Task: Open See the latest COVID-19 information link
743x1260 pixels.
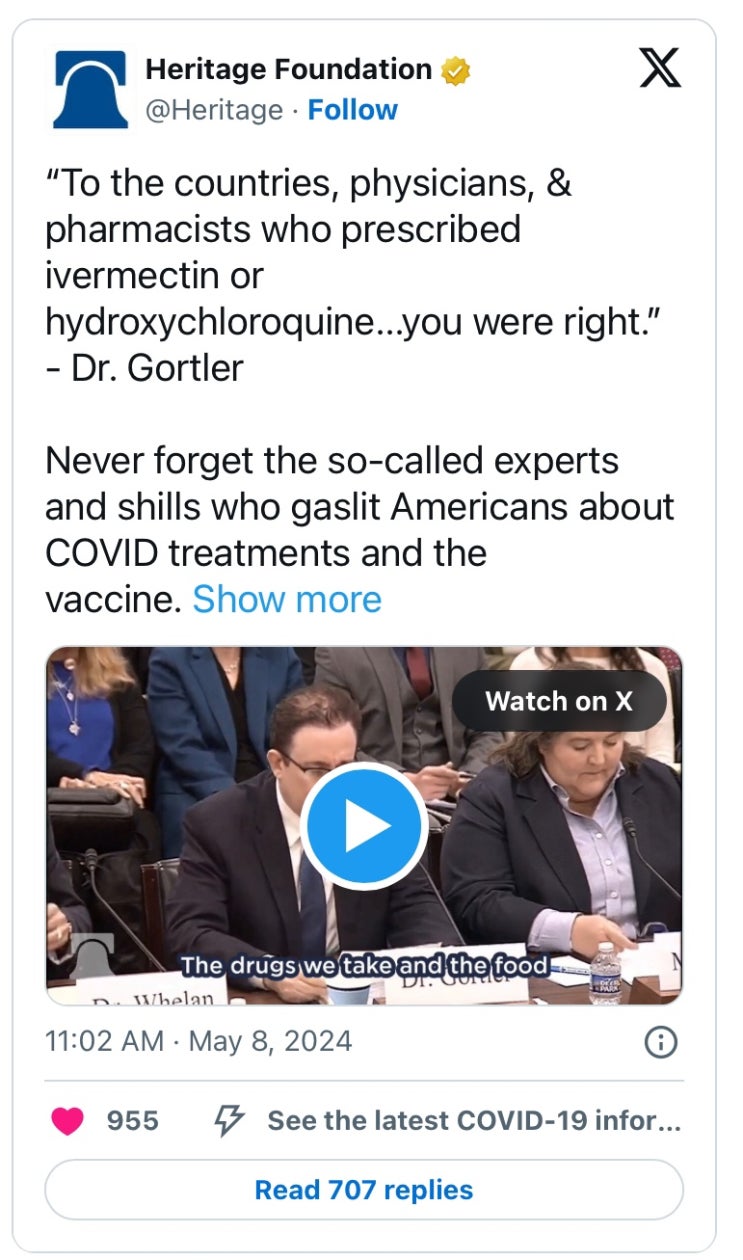Action: tap(473, 1121)
